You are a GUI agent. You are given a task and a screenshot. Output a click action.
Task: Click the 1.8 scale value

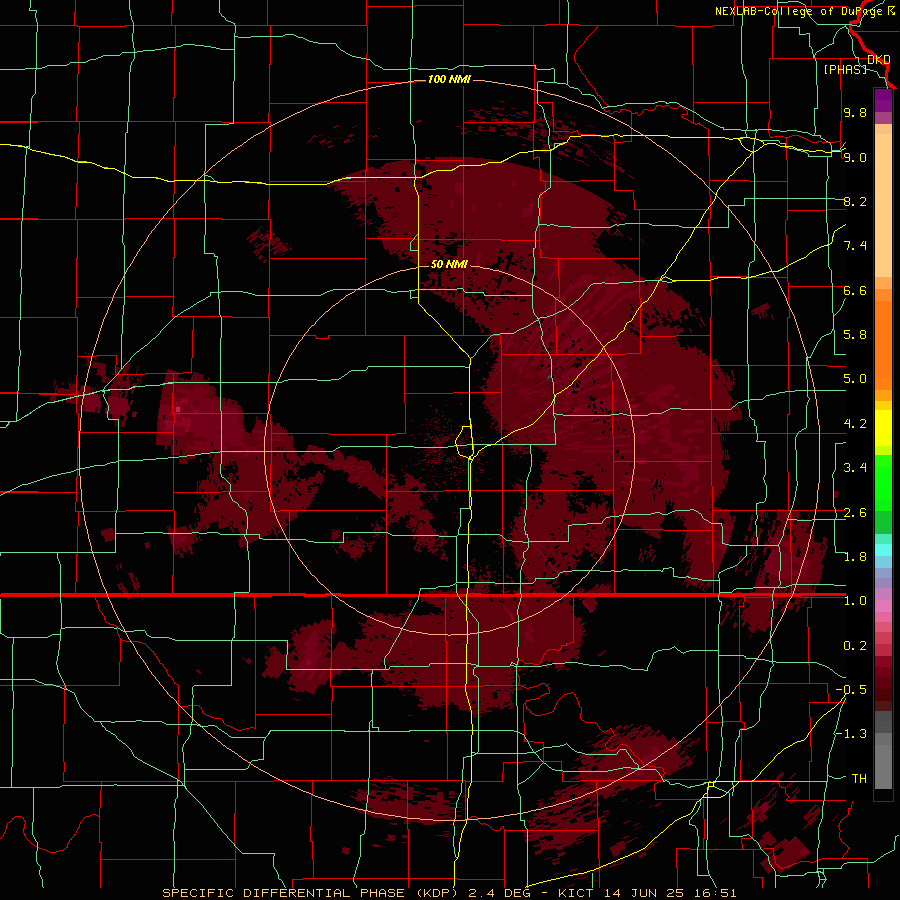tap(855, 557)
